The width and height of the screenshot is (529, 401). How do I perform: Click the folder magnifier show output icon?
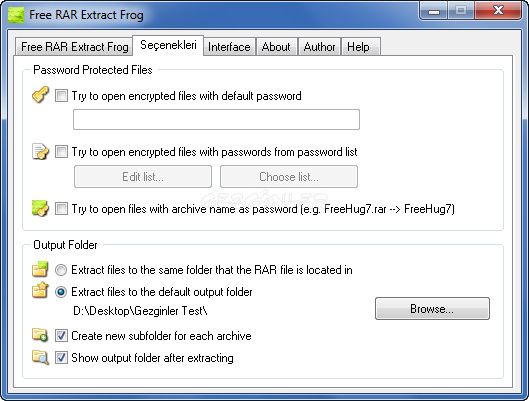click(40, 357)
